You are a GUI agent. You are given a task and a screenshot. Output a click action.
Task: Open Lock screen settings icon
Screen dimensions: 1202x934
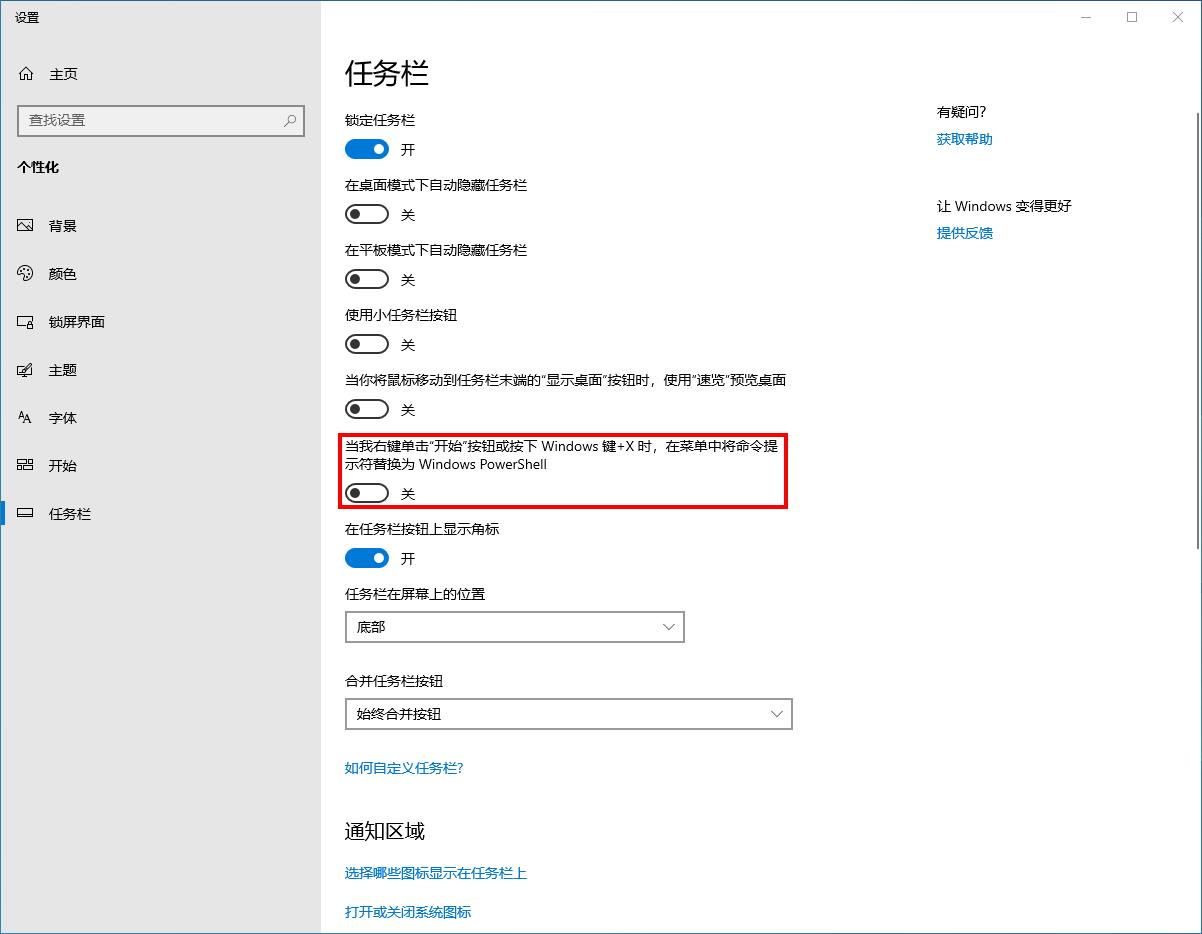pos(26,322)
